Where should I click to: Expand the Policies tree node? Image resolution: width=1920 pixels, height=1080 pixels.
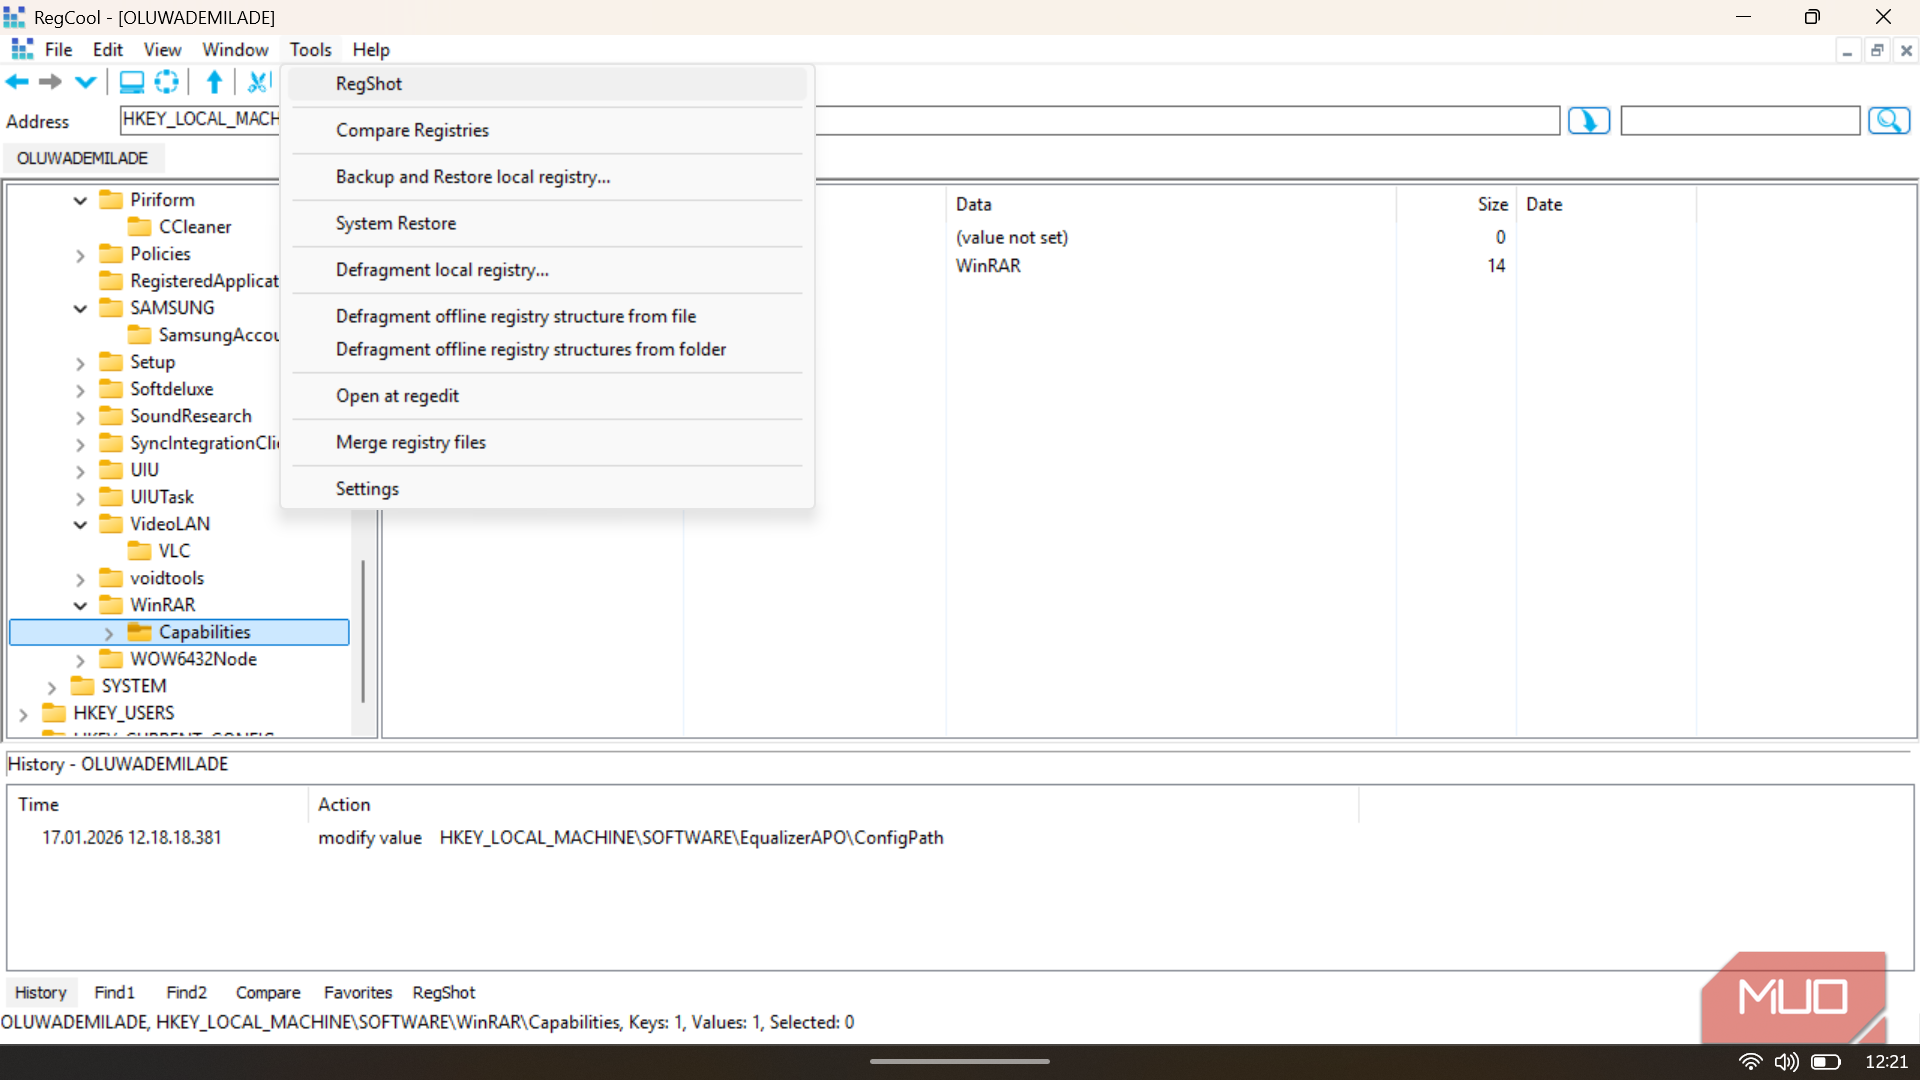80,255
